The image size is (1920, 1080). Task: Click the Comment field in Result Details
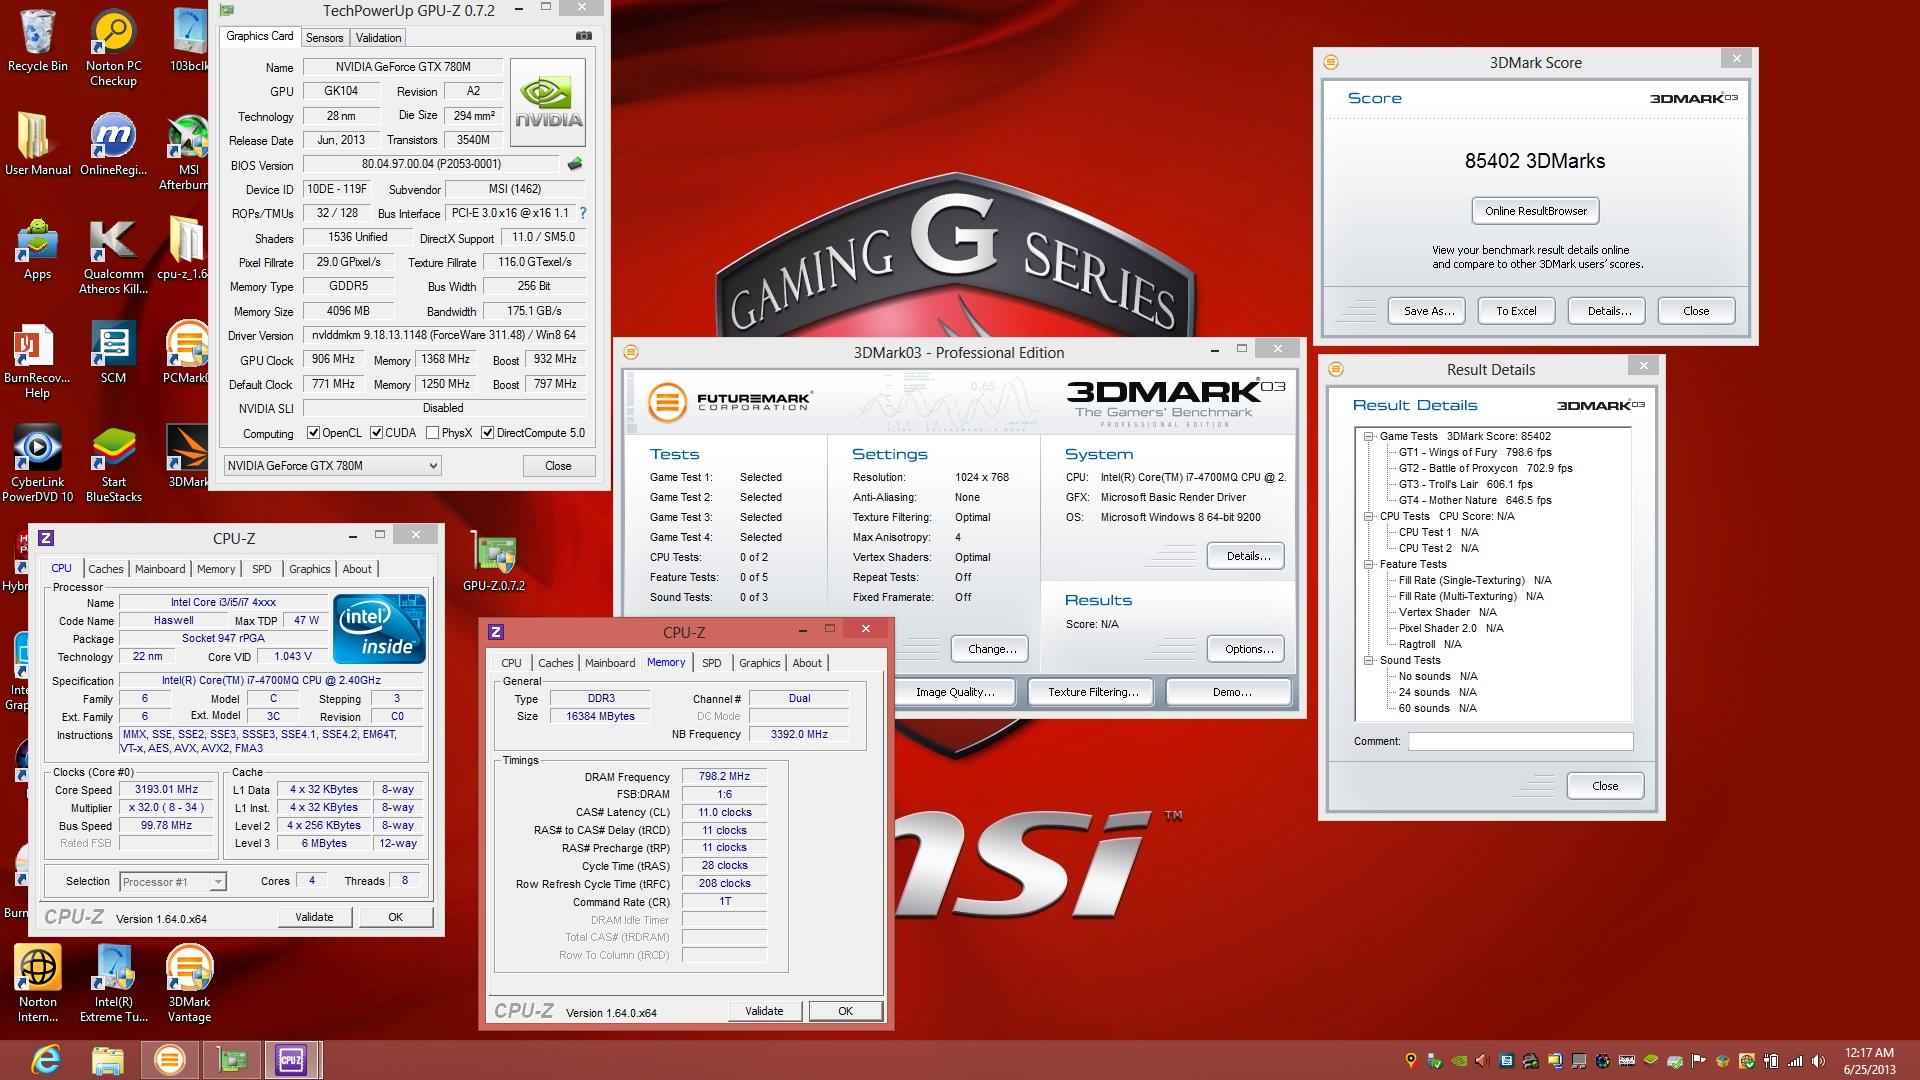(x=1520, y=741)
